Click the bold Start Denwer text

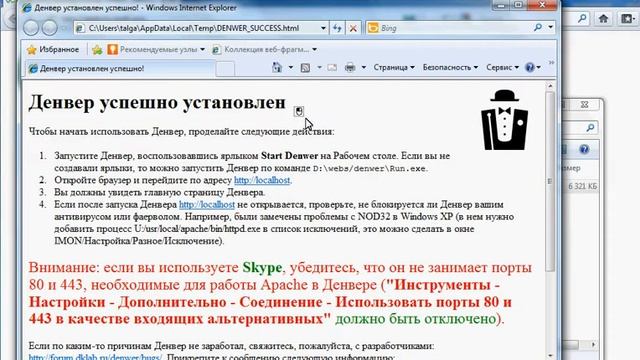point(289,156)
